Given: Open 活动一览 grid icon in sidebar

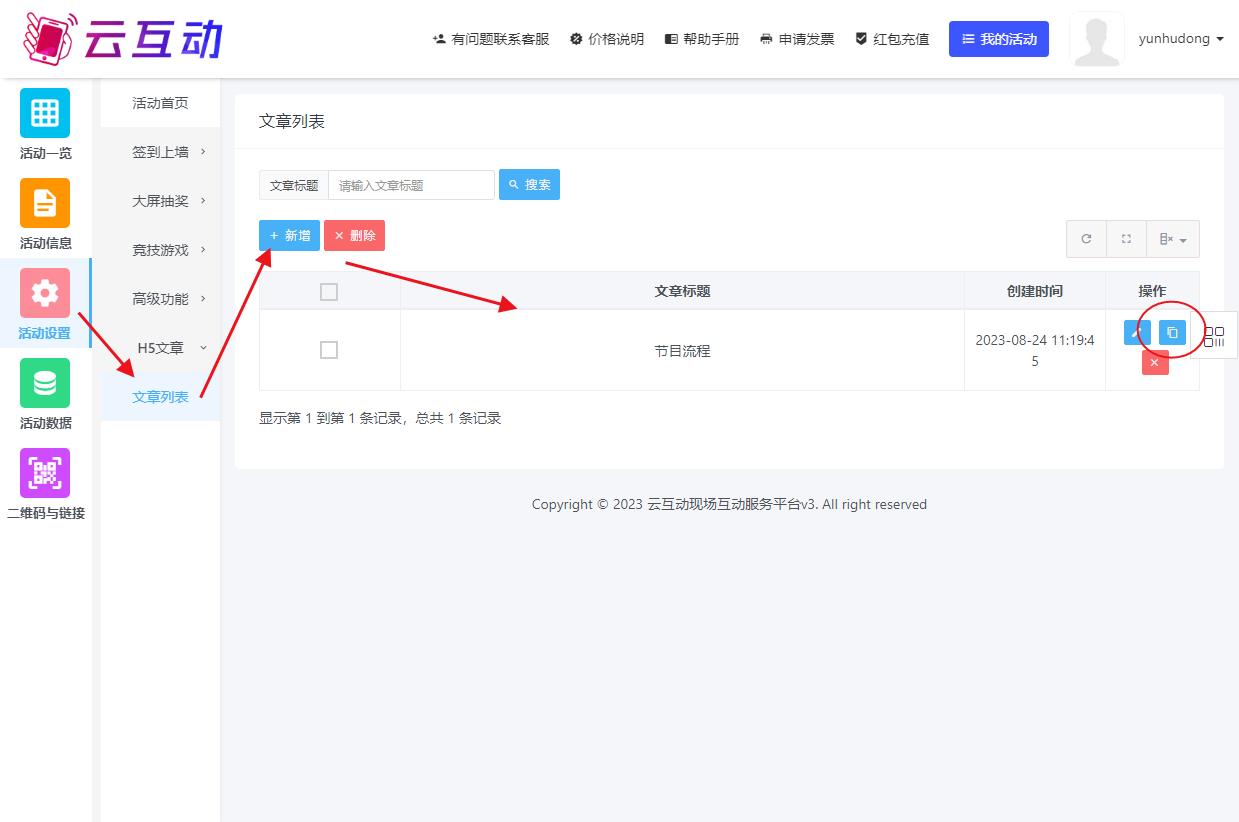Looking at the screenshot, I should tap(45, 113).
